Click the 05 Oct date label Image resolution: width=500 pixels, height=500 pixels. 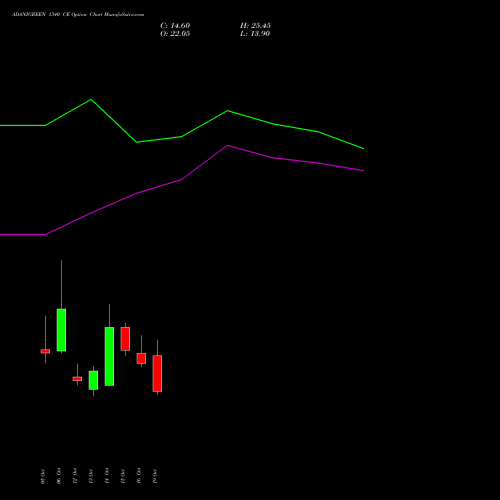[x=43, y=476]
